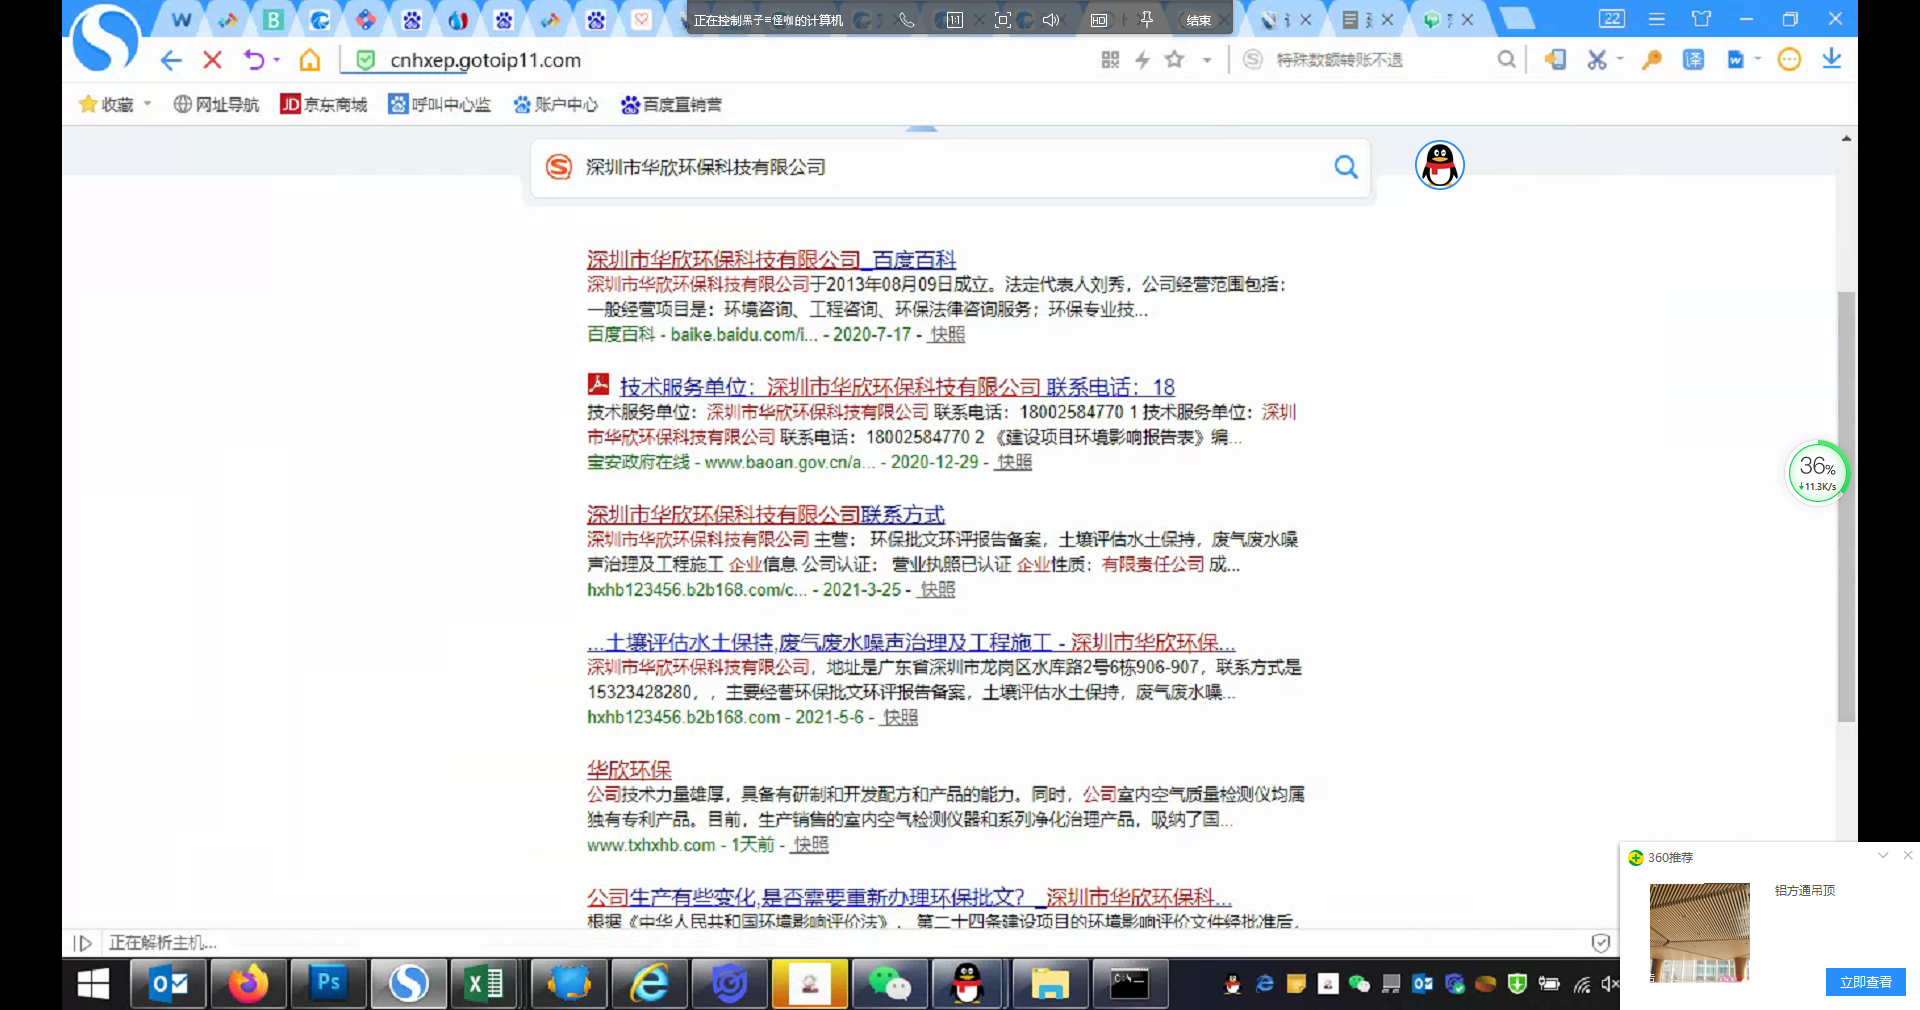Click the Sogou search magnifier on the page

pos(1345,167)
